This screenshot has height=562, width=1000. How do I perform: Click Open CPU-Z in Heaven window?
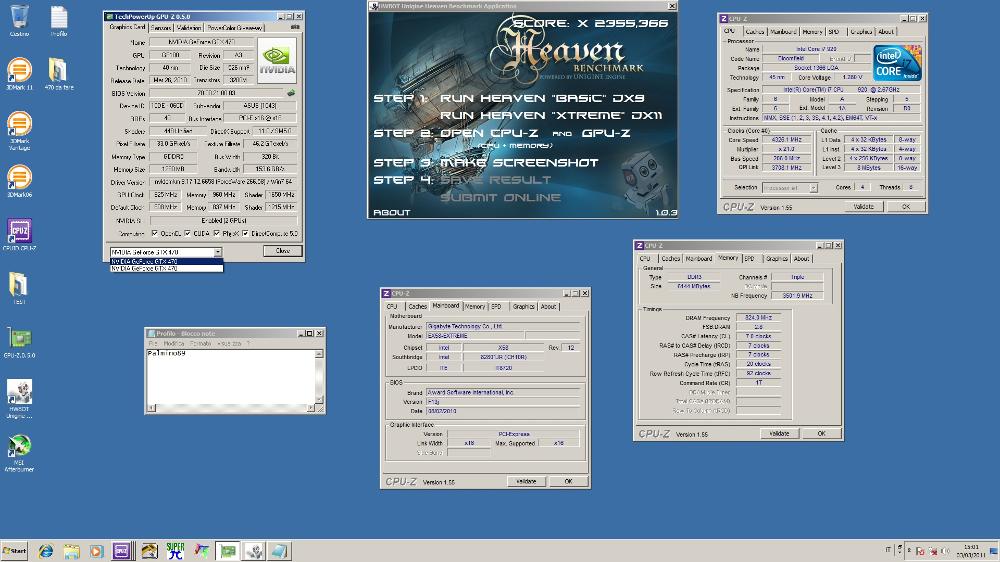point(489,133)
